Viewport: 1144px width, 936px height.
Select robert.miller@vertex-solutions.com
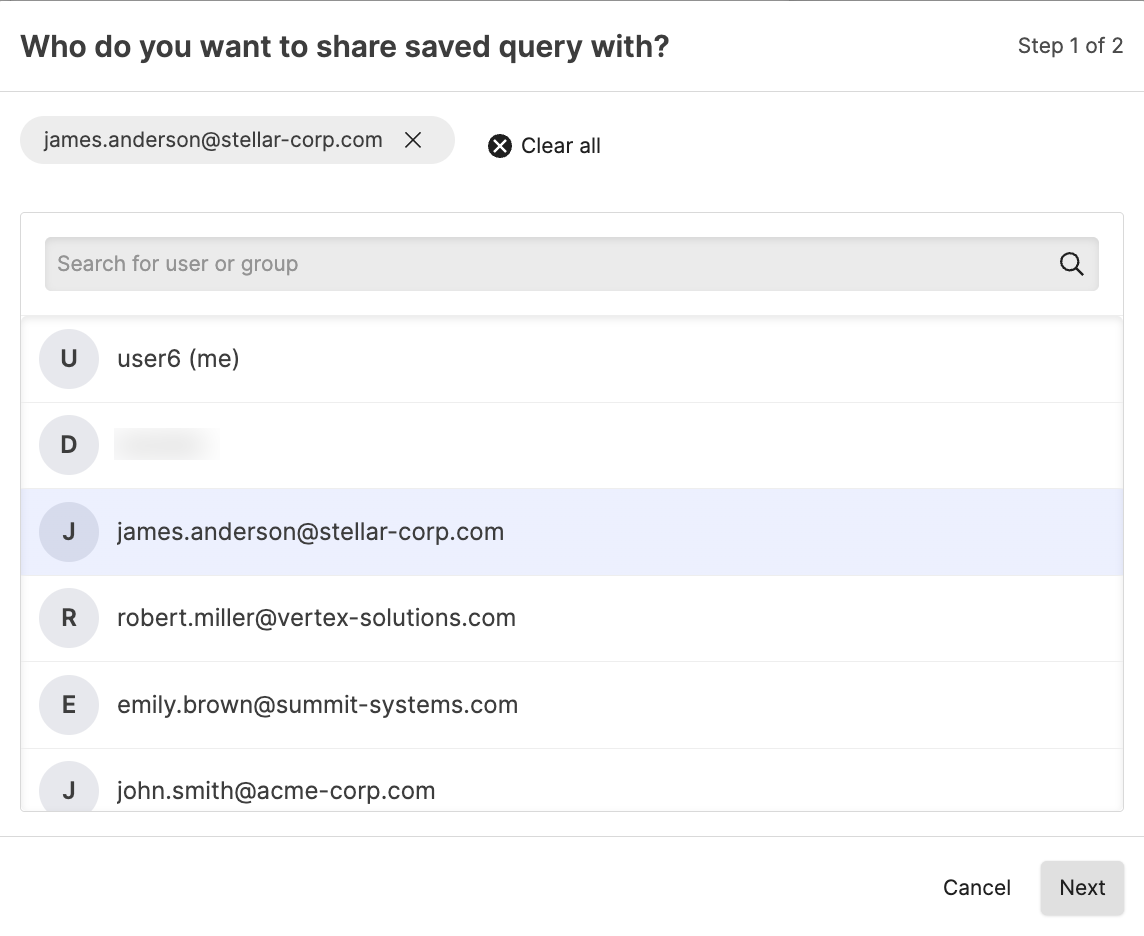[x=316, y=618]
